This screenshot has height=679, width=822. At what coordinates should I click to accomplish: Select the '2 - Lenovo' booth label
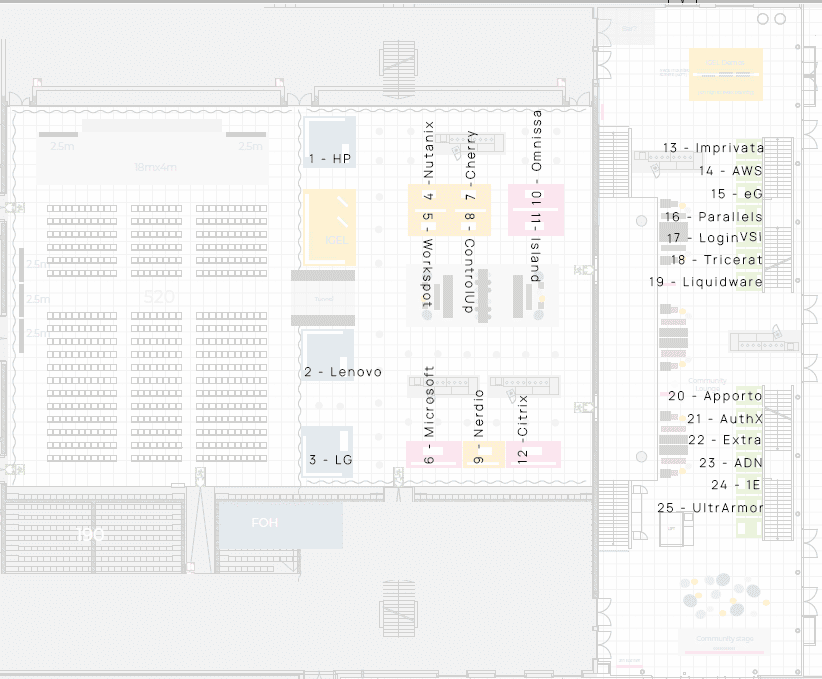coord(343,372)
